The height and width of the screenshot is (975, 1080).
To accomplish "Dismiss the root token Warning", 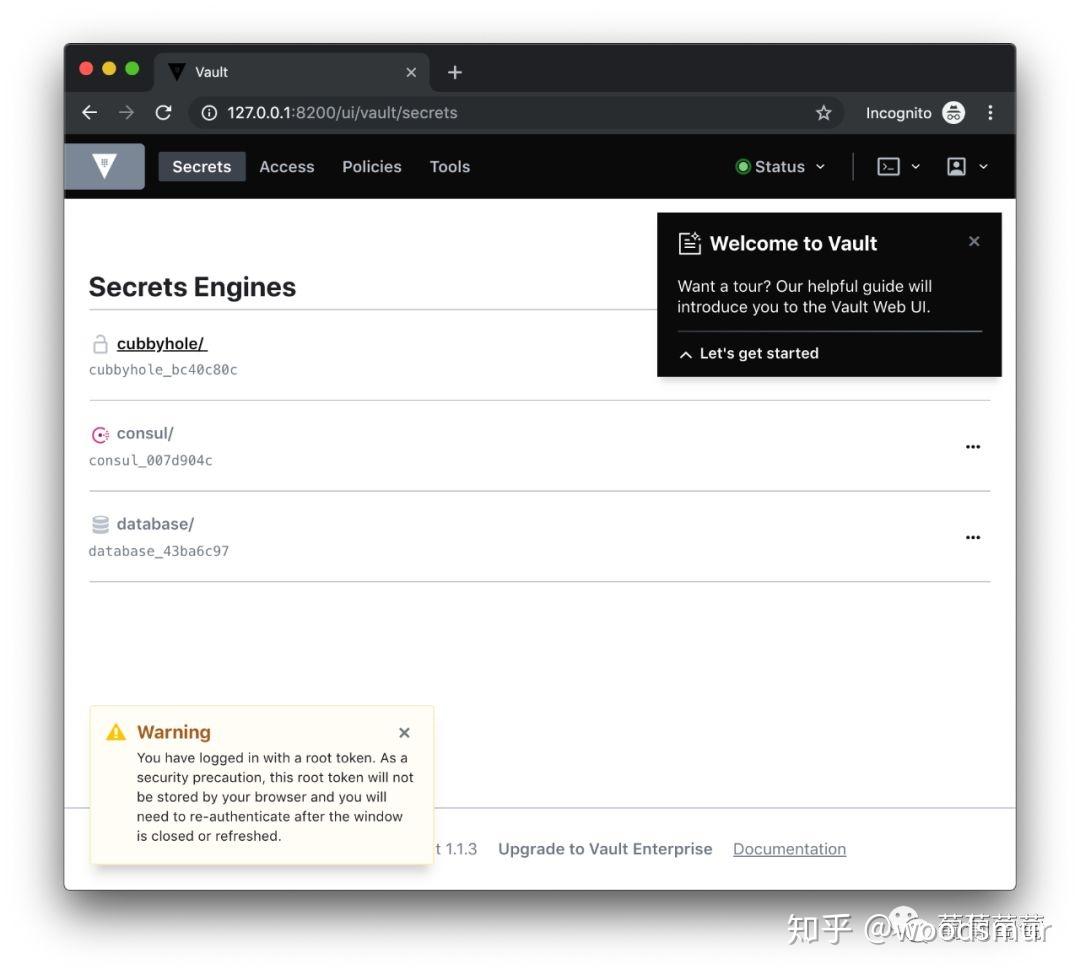I will (x=404, y=733).
